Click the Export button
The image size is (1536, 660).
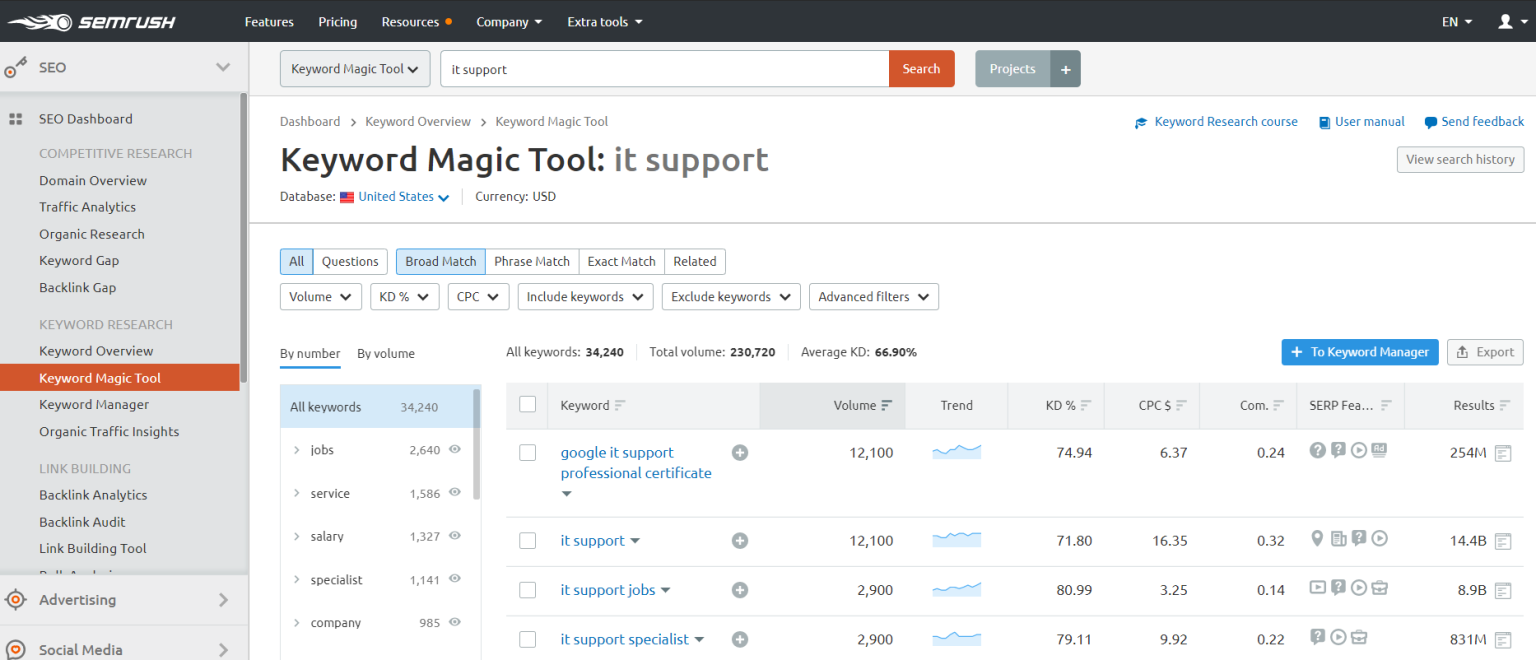[x=1485, y=352]
